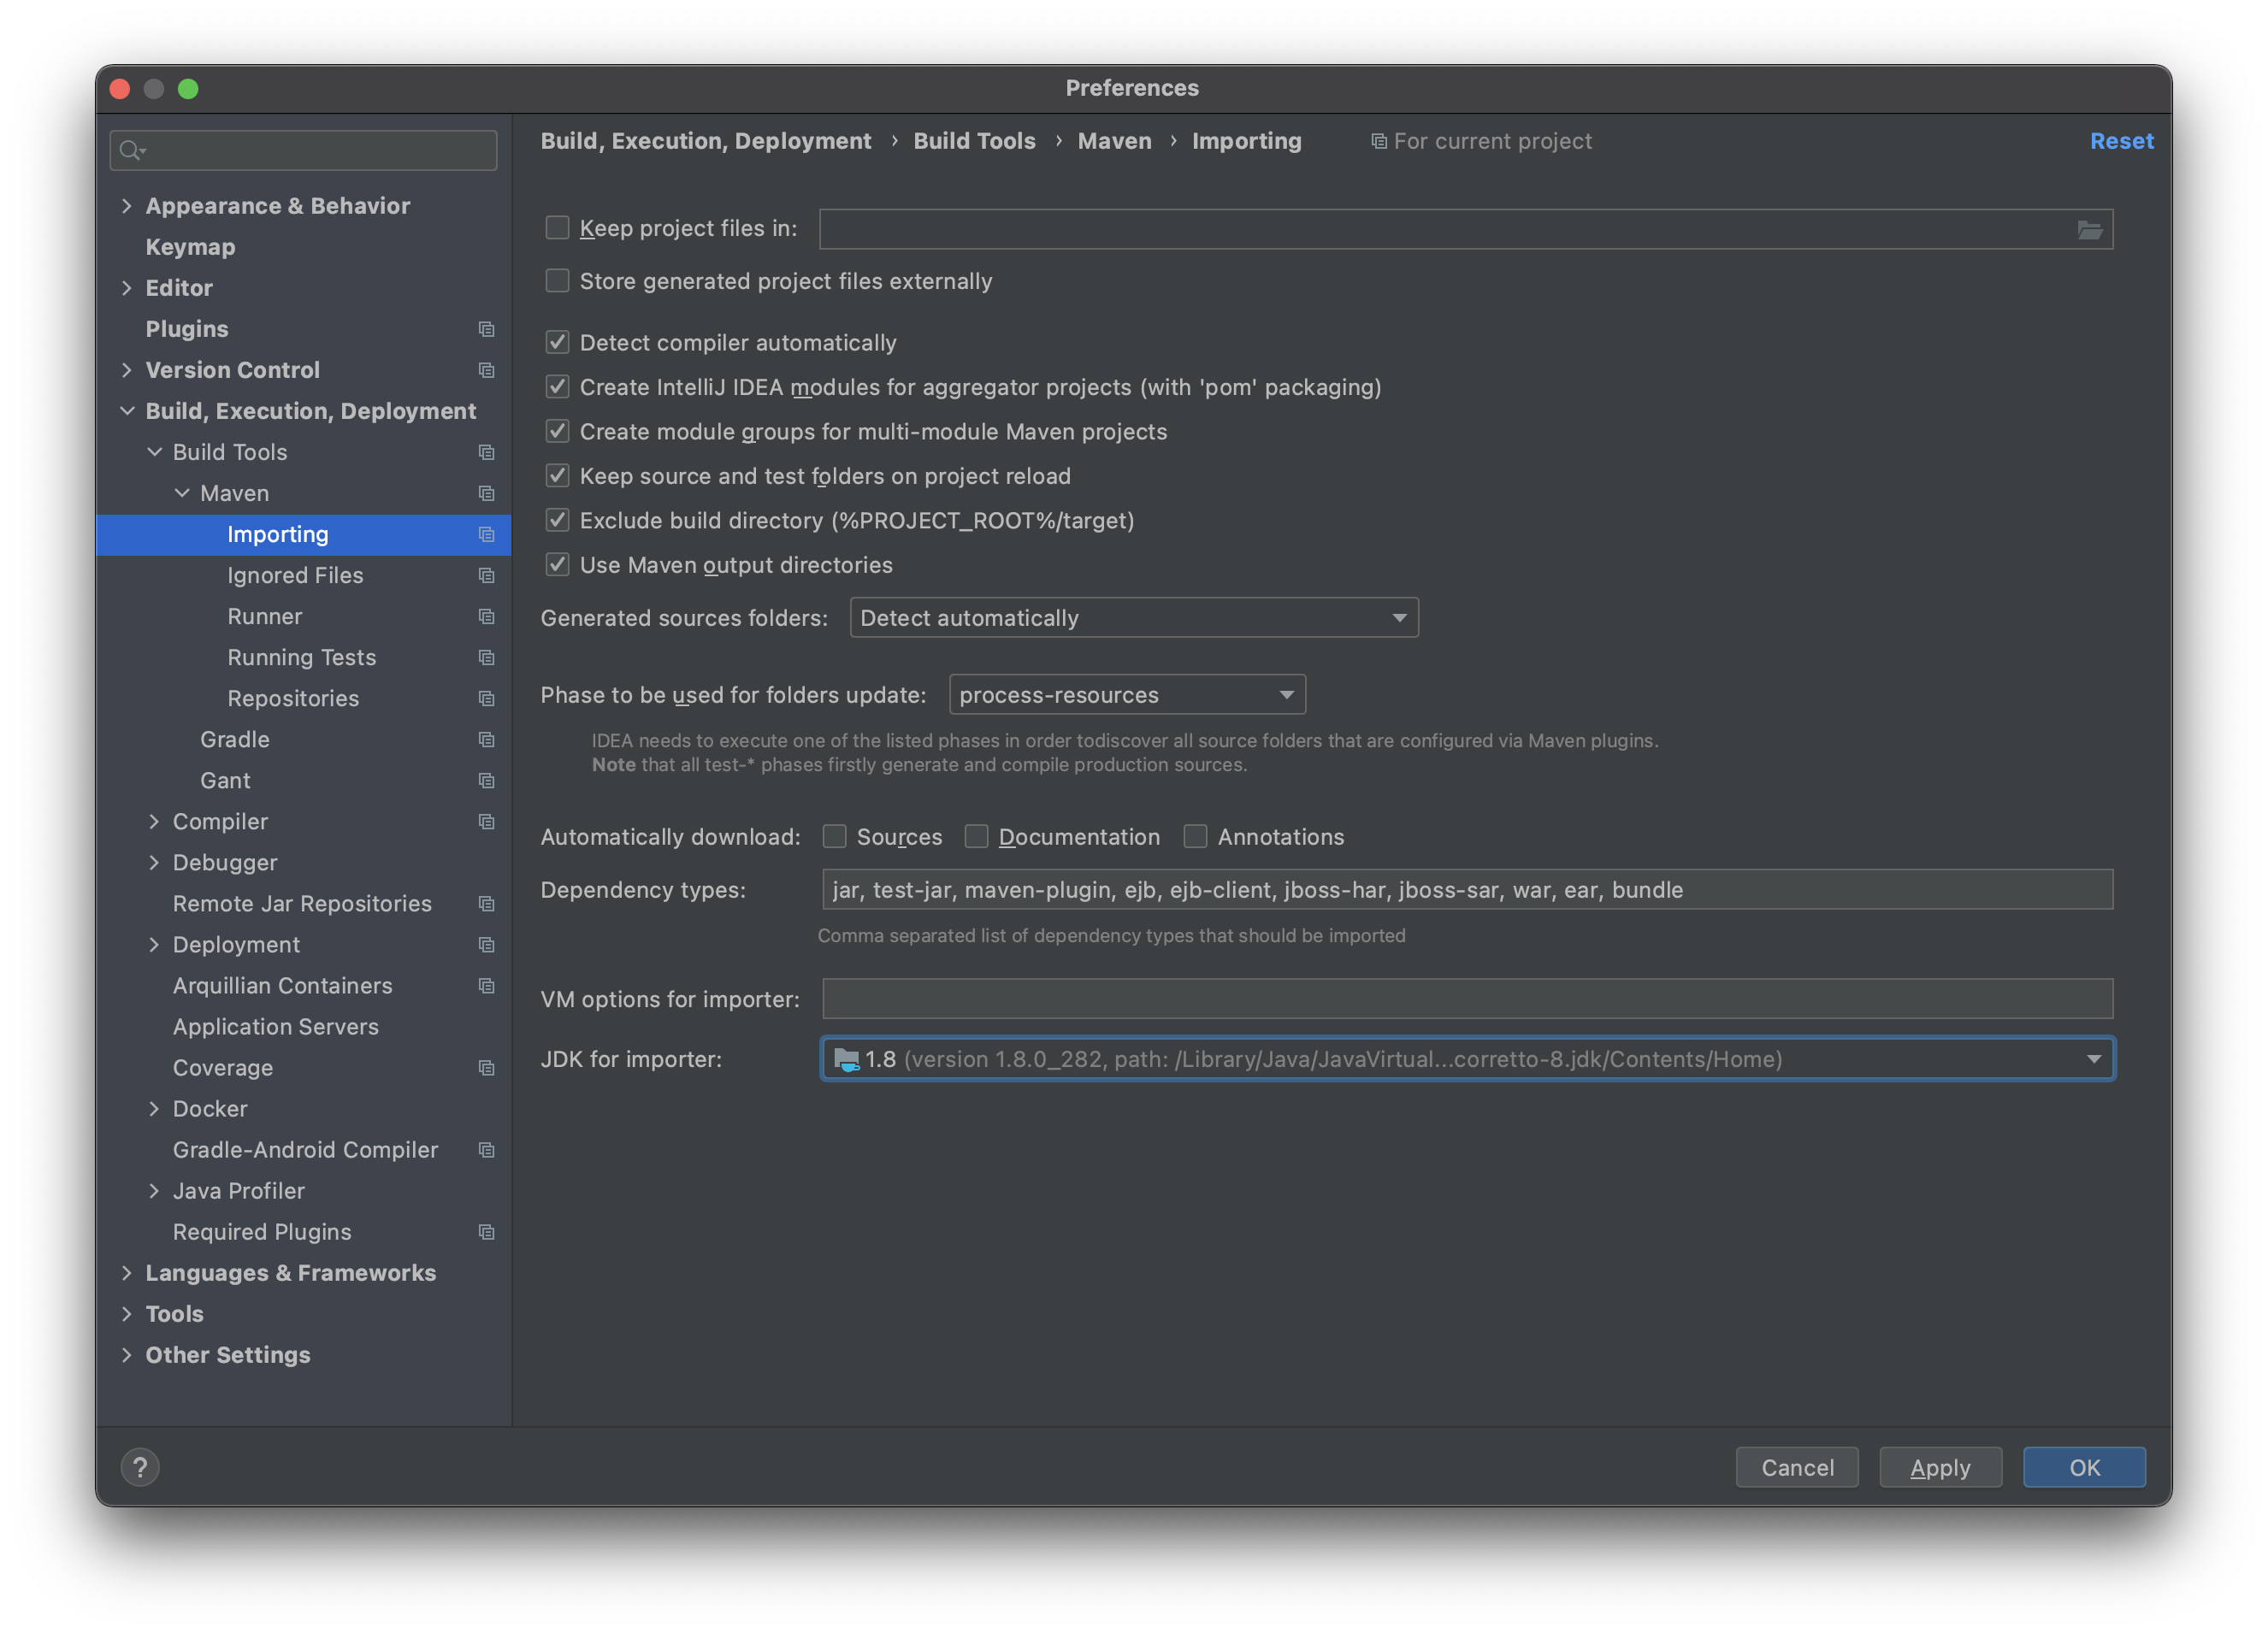This screenshot has width=2268, height=1633.
Task: Click the Reset link
Action: pos(2121,141)
